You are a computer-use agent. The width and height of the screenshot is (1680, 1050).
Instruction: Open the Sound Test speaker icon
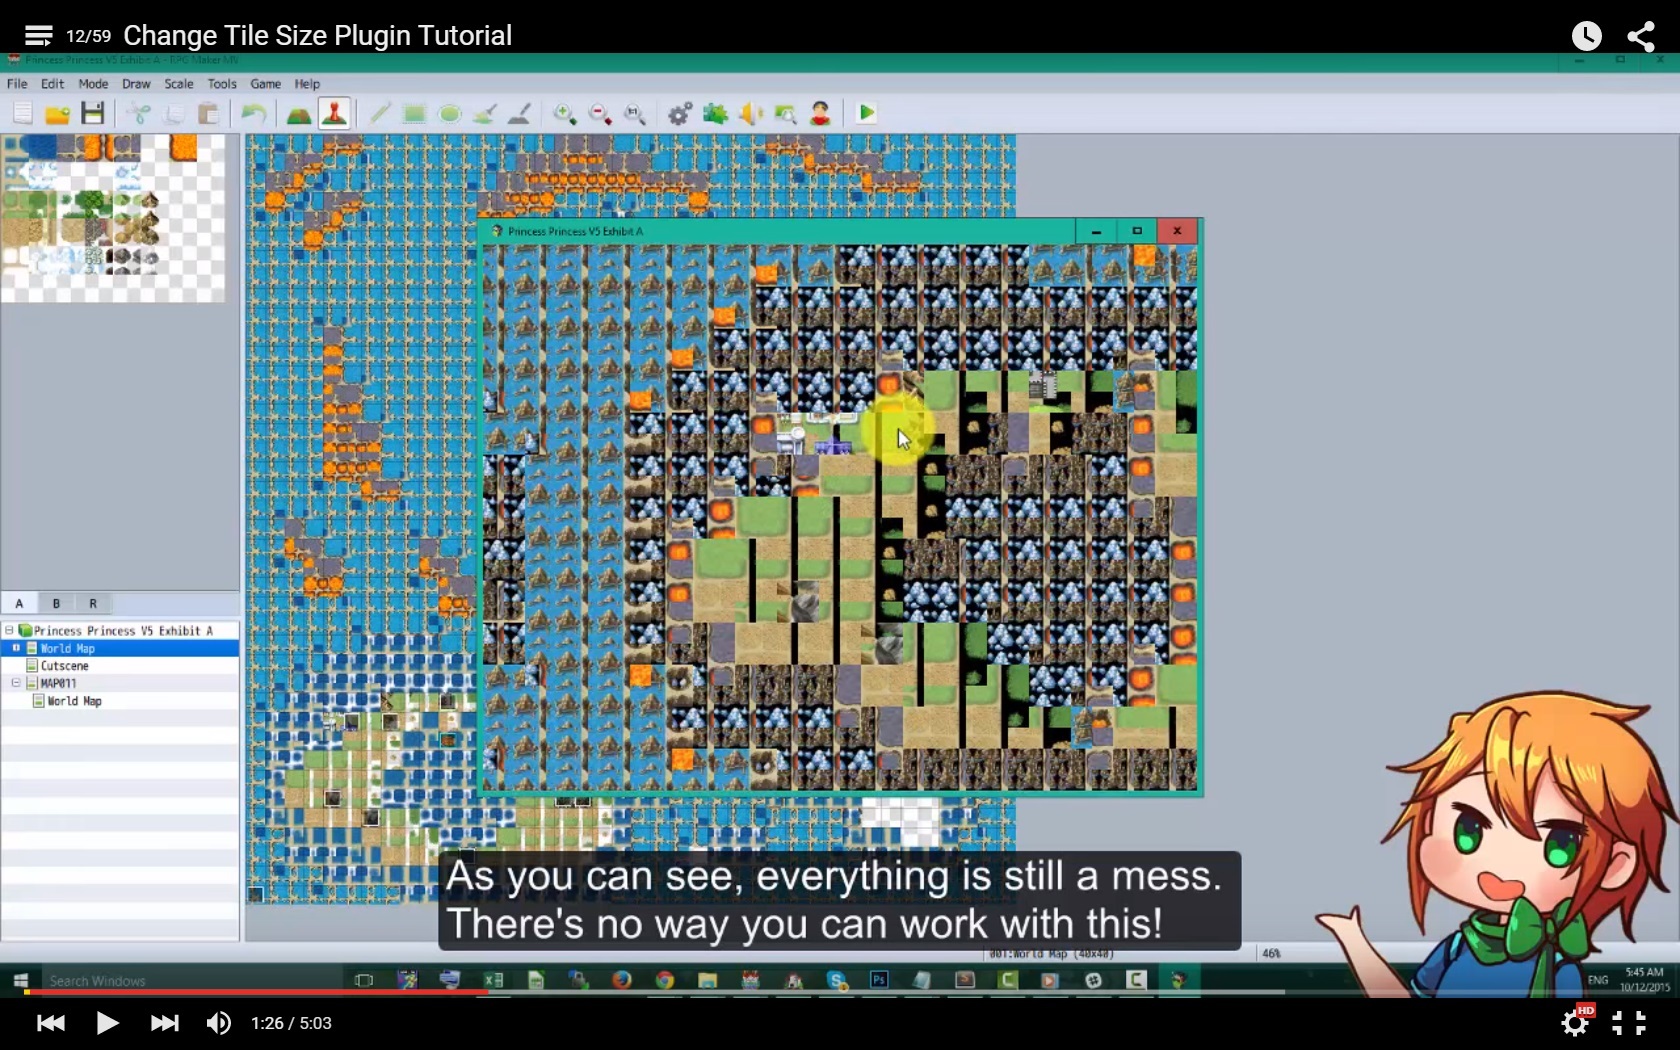point(750,113)
